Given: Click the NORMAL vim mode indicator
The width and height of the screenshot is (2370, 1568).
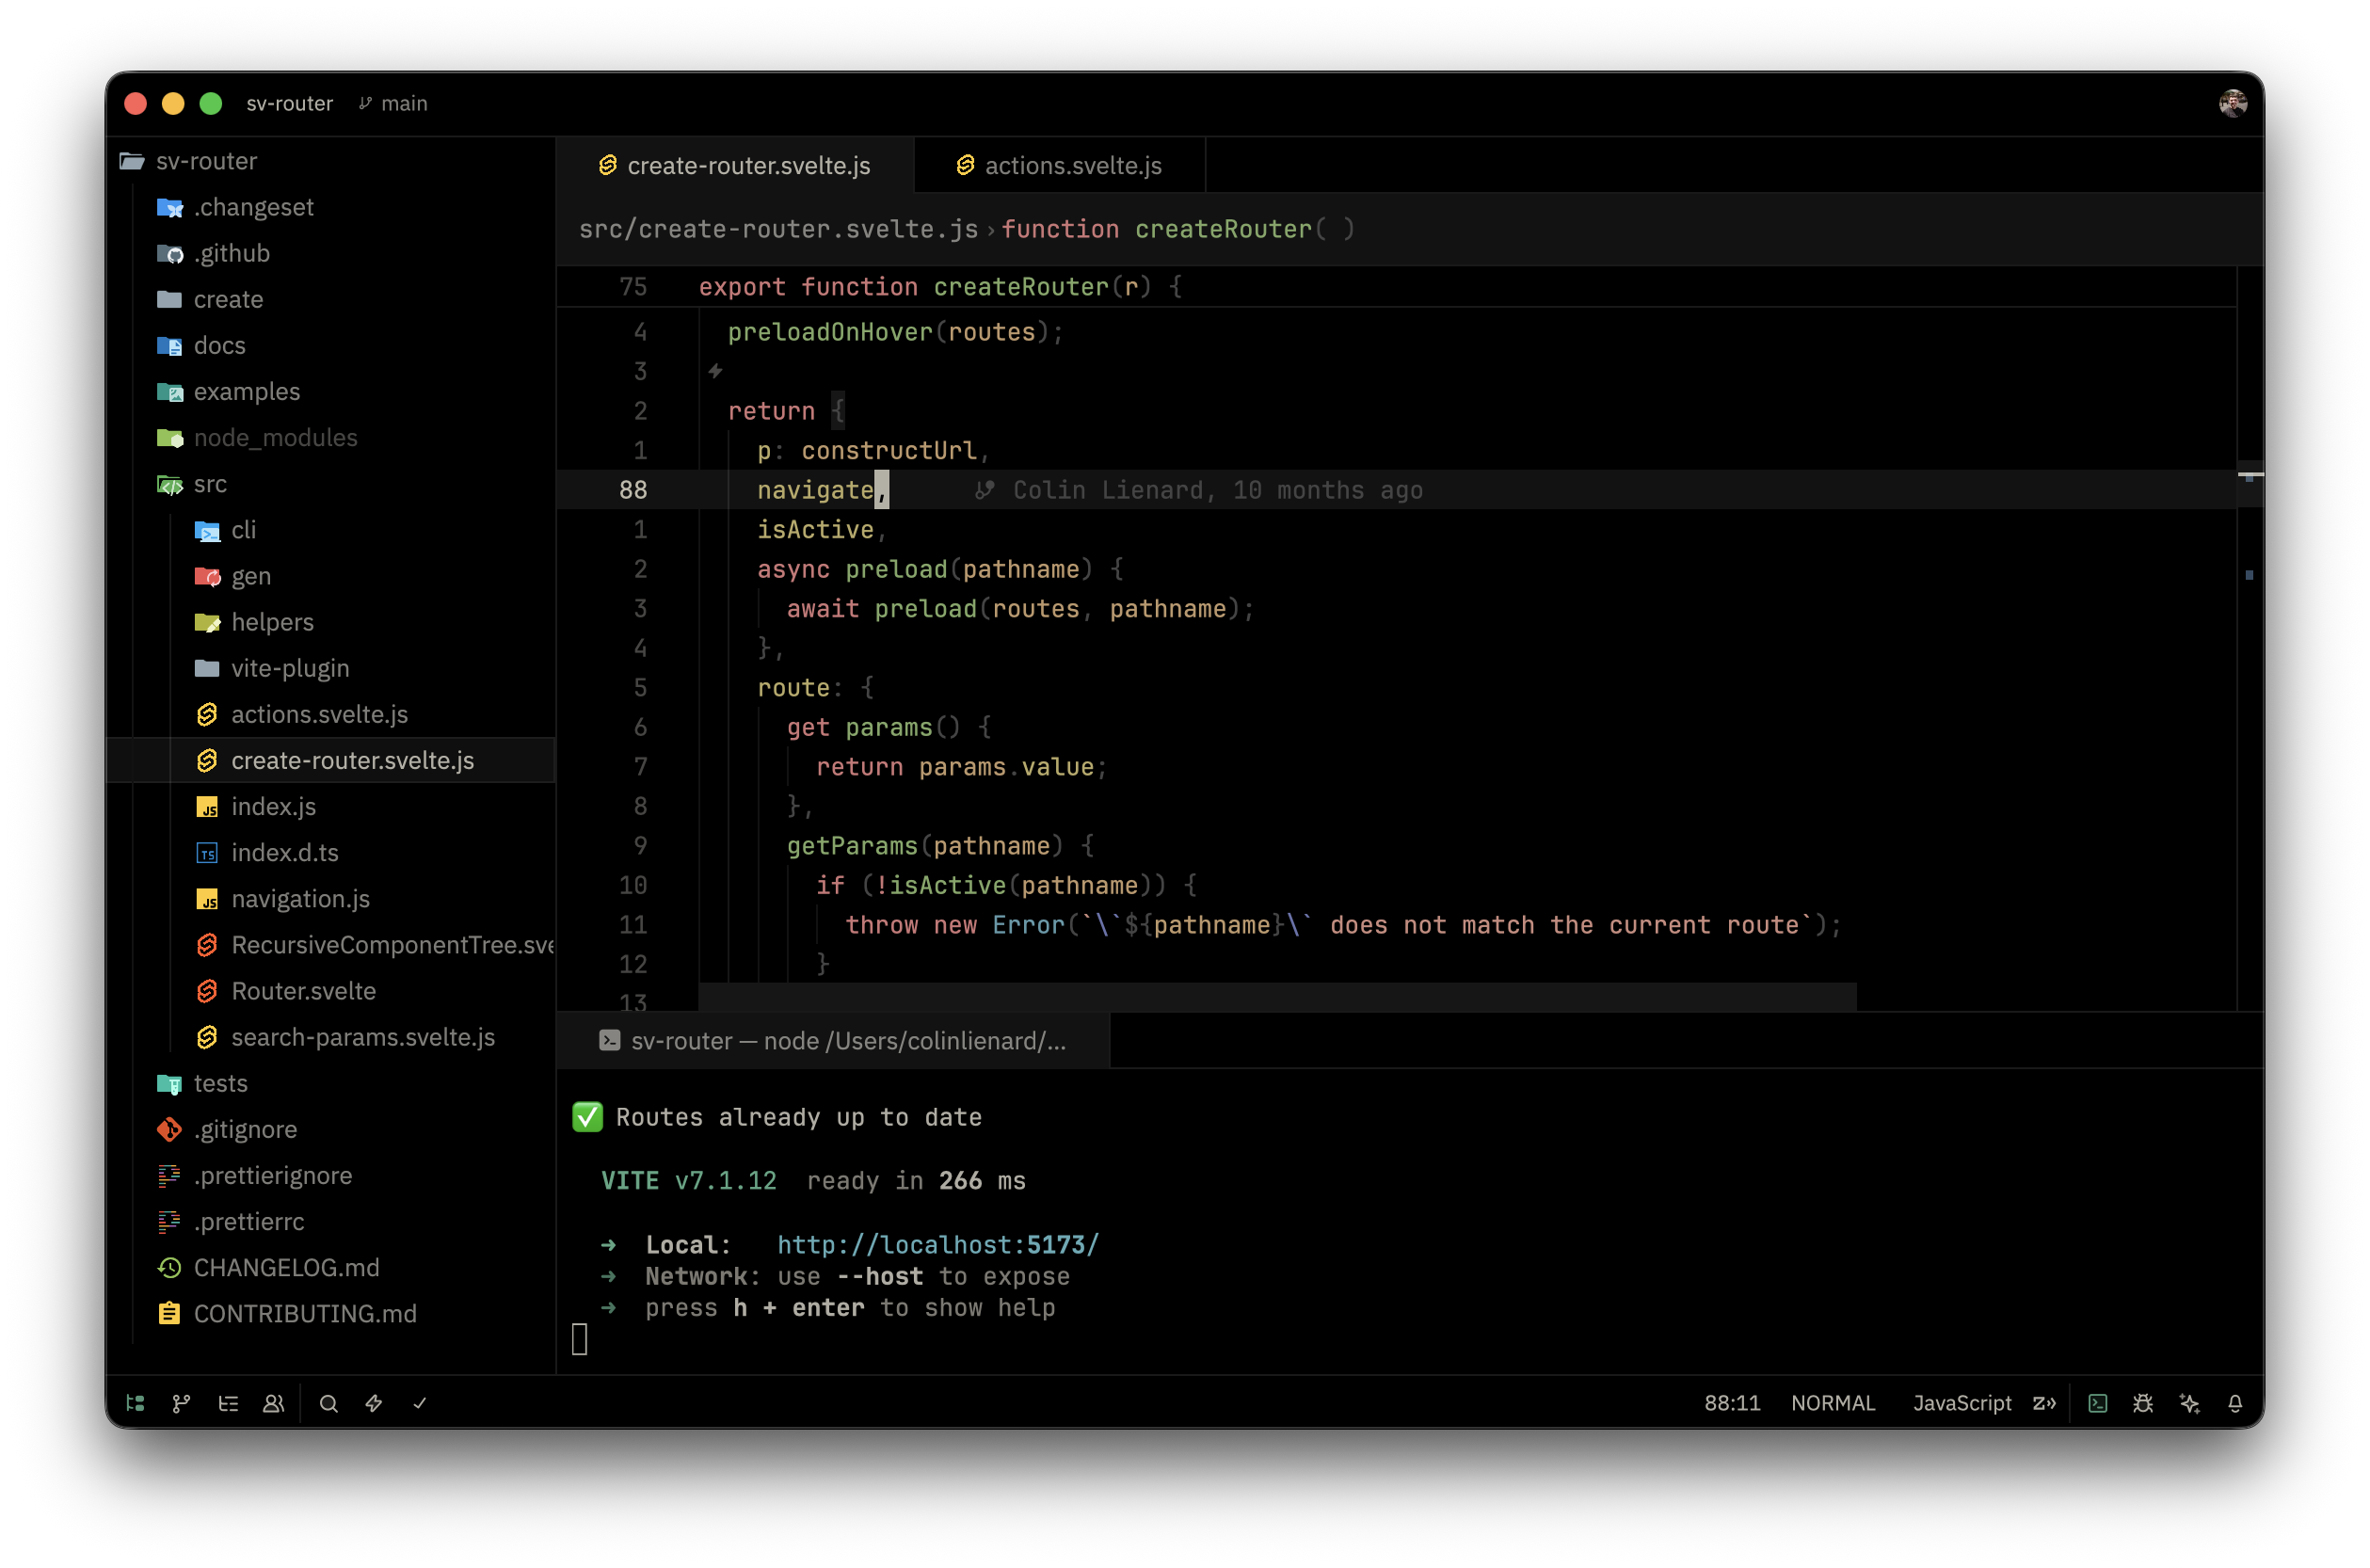Looking at the screenshot, I should click(x=1833, y=1403).
